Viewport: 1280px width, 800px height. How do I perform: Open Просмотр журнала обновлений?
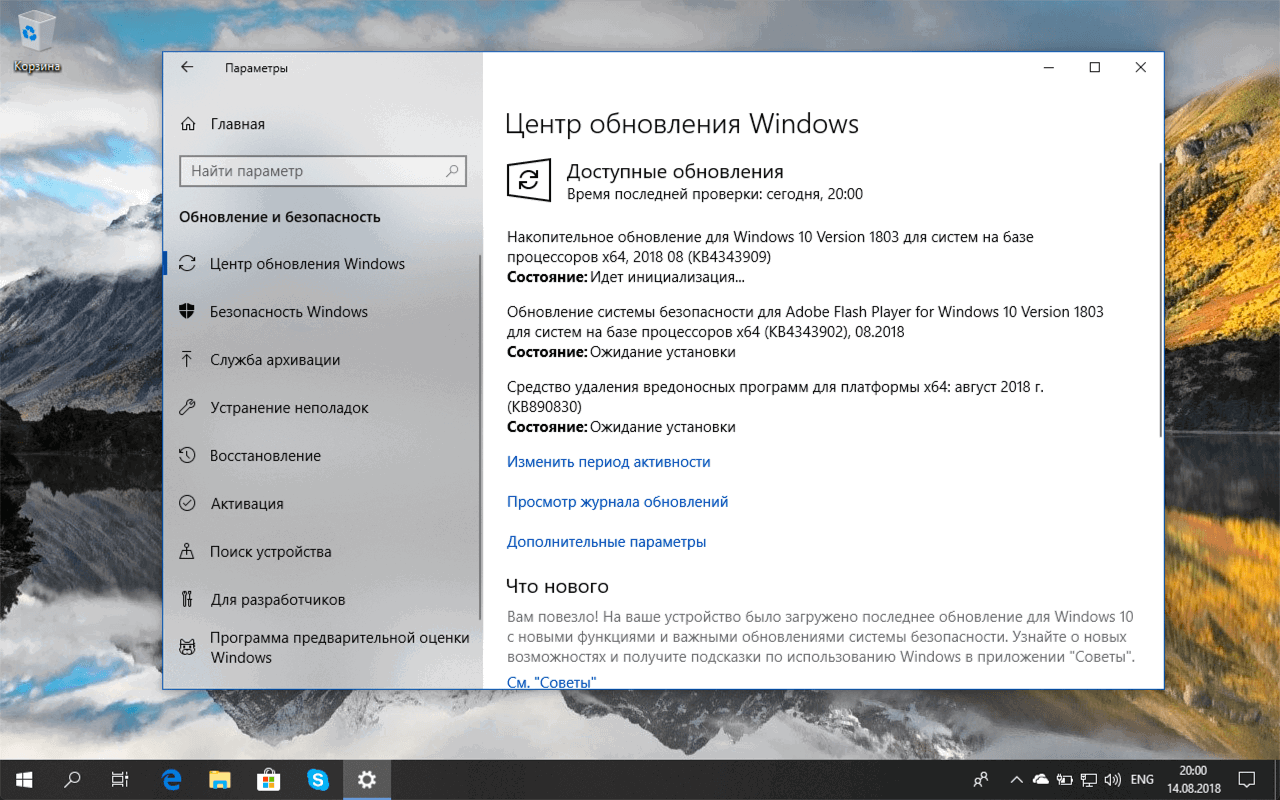coord(615,501)
